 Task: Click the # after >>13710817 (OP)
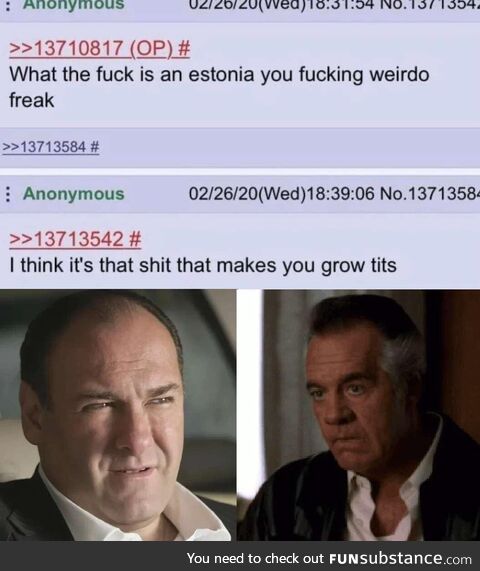click(x=184, y=48)
